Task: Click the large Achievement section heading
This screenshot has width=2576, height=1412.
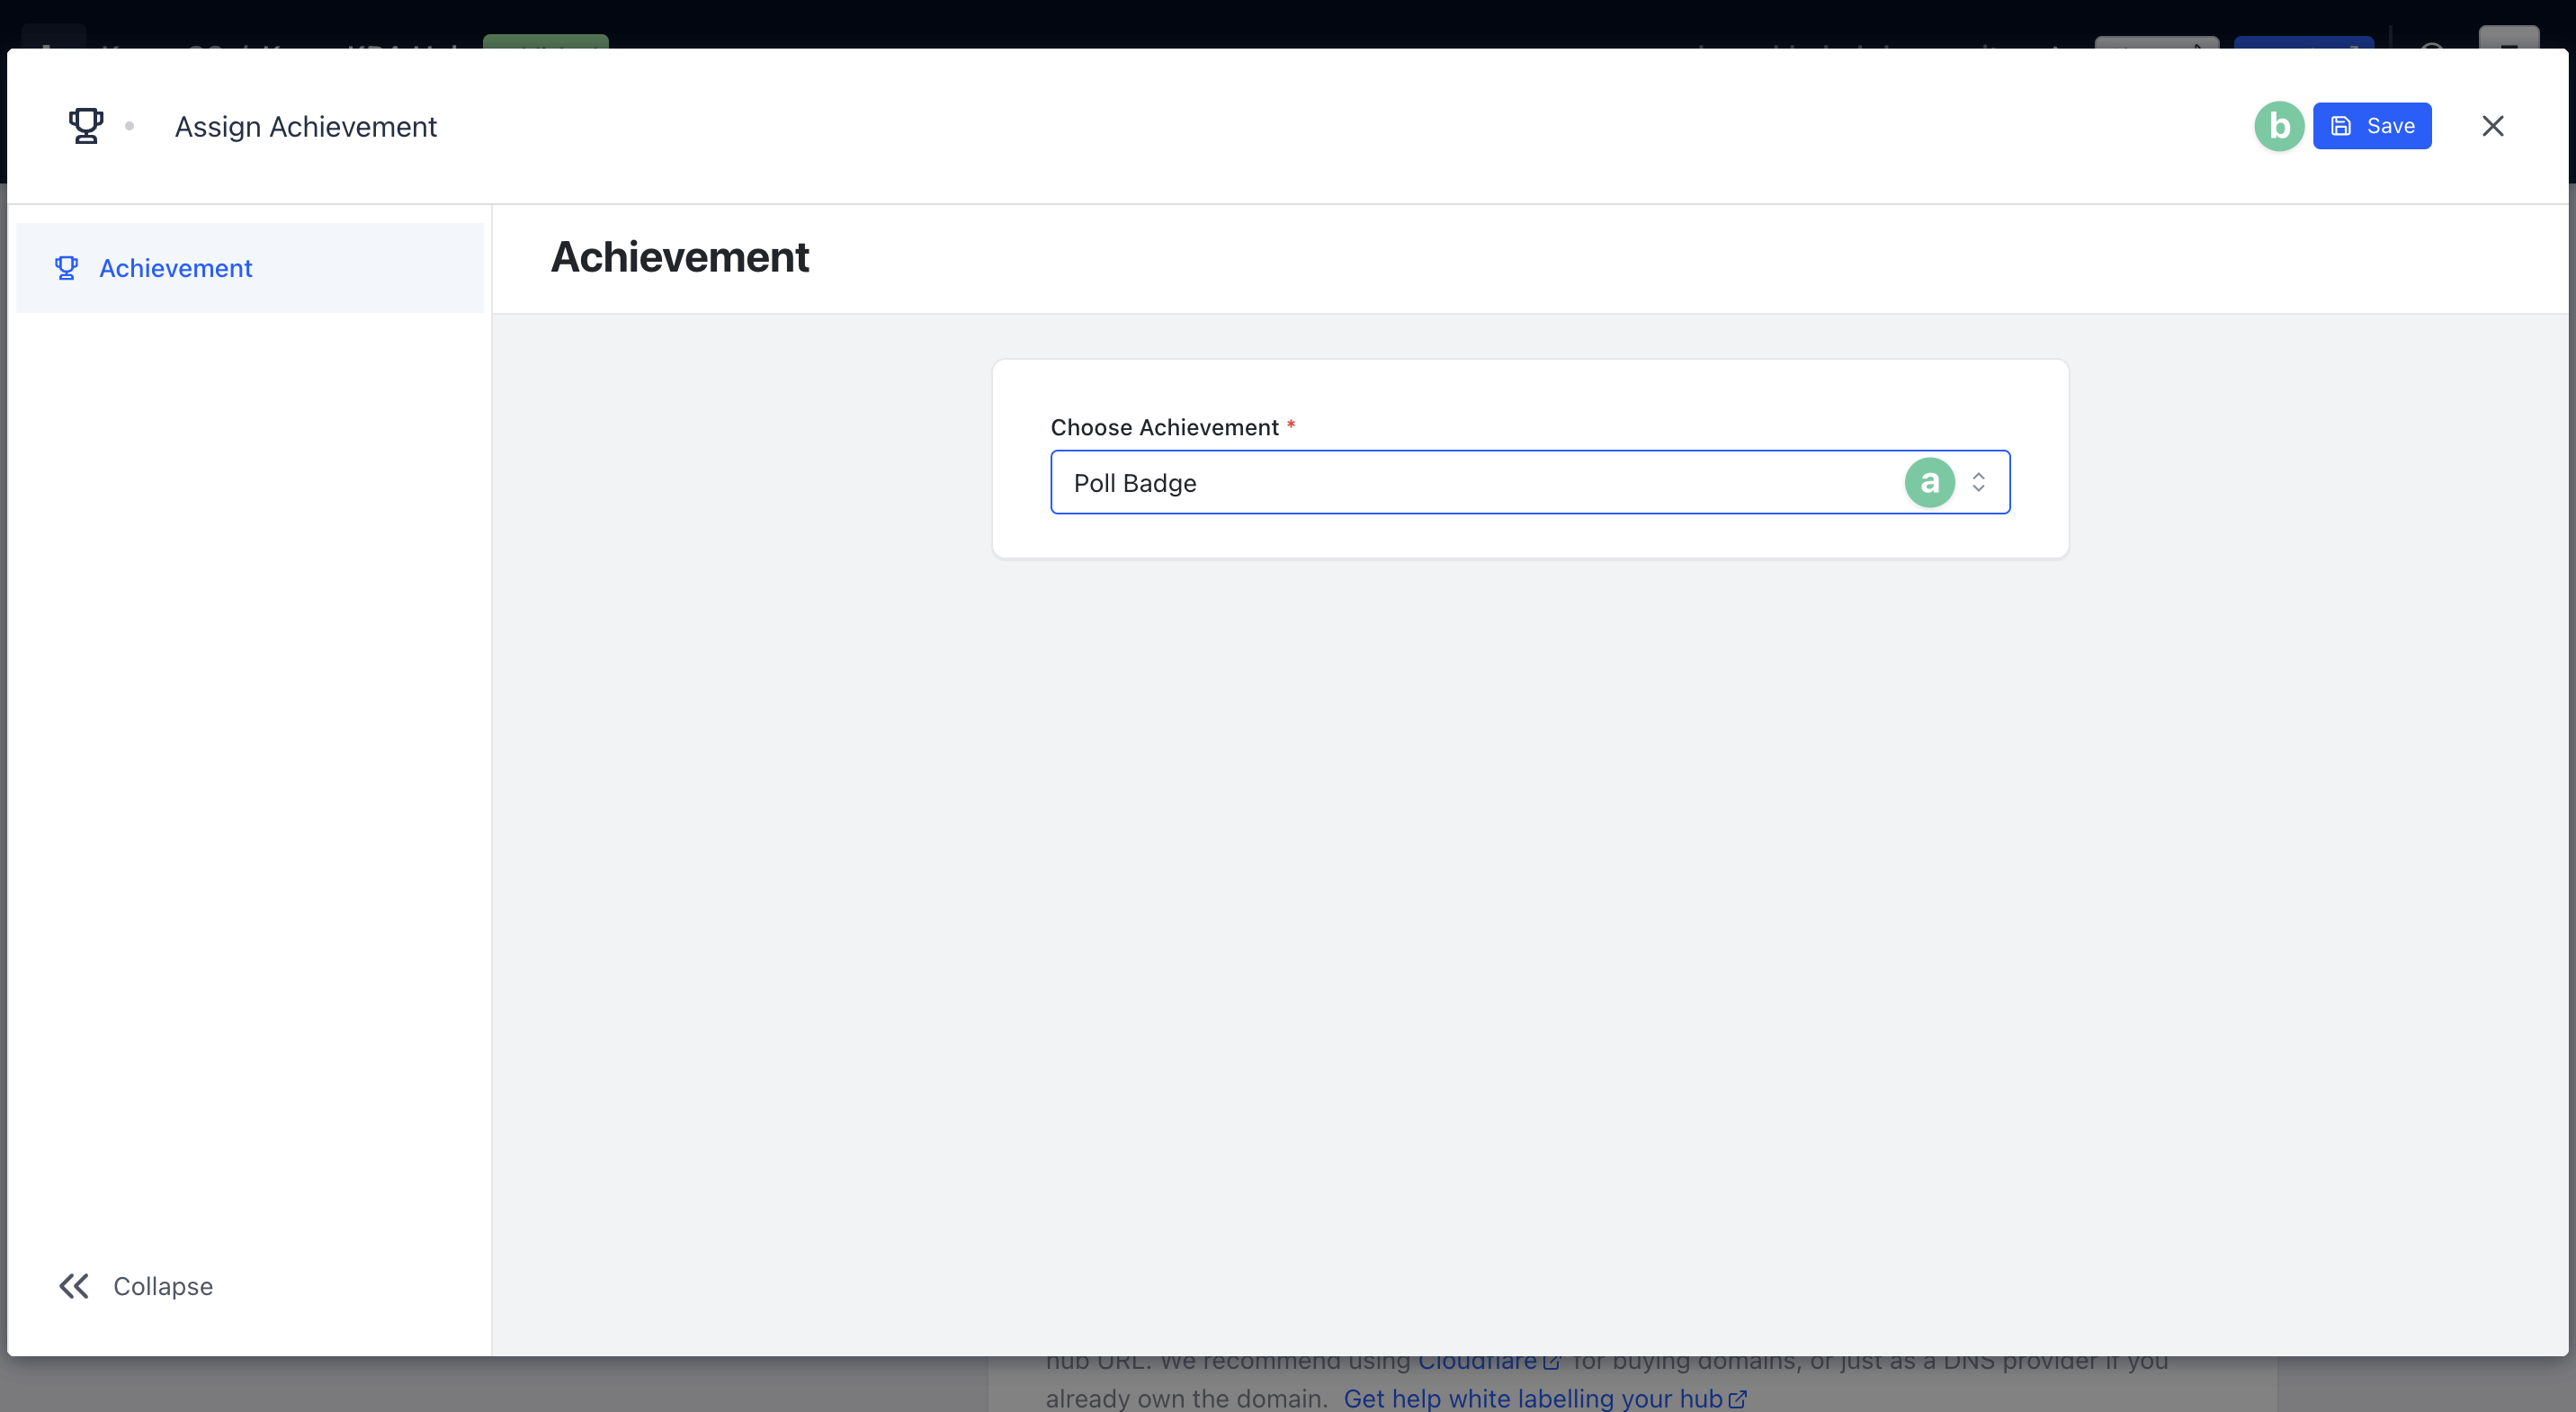Action: 680,257
